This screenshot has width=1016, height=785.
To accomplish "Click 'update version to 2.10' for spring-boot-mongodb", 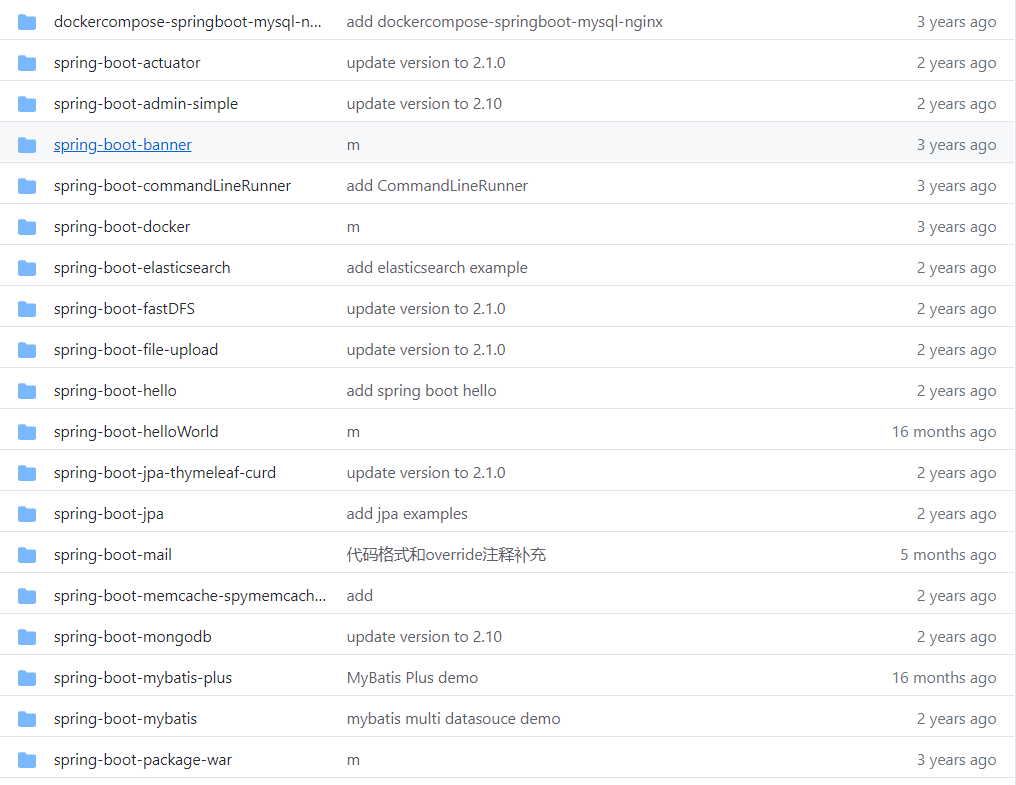I will click(x=424, y=637).
